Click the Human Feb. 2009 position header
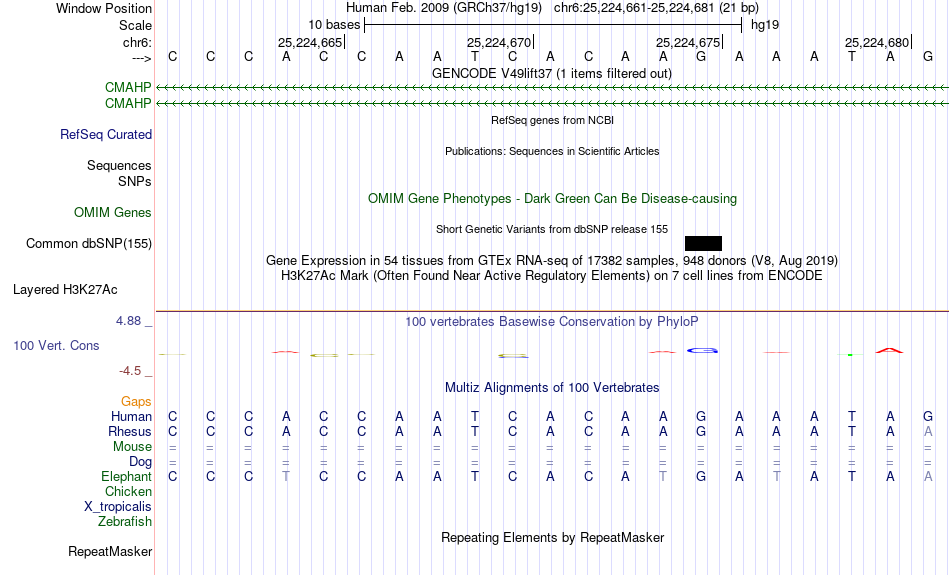This screenshot has width=950, height=575. click(x=552, y=8)
